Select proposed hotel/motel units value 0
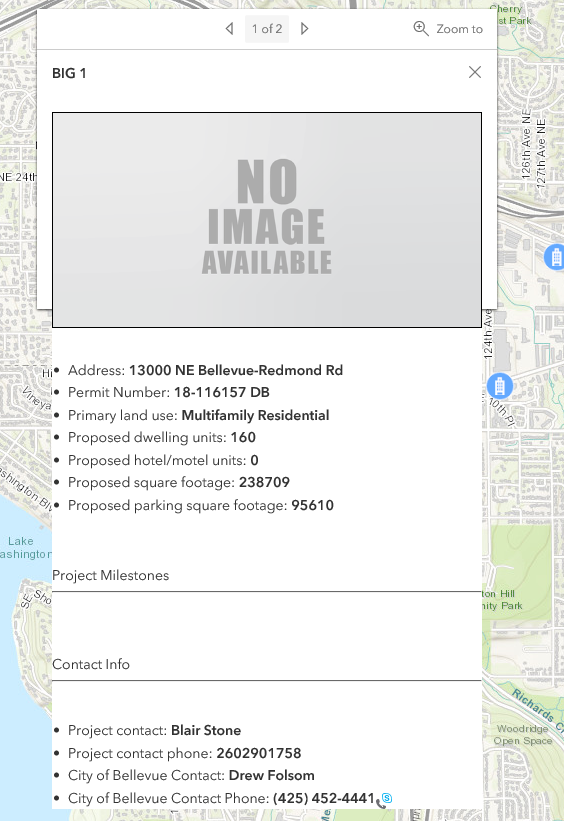Image resolution: width=564 pixels, height=821 pixels. pyautogui.click(x=255, y=460)
